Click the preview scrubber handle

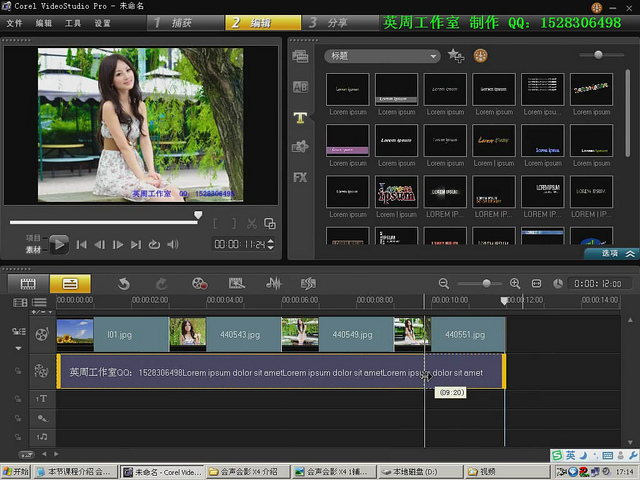pos(198,215)
